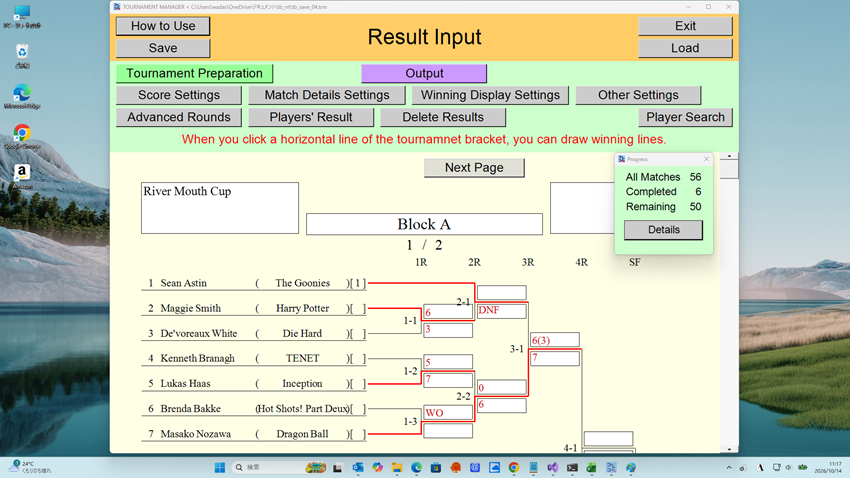The height and width of the screenshot is (478, 850).
Task: Open Visual Studio from taskbar
Action: [x=552, y=468]
